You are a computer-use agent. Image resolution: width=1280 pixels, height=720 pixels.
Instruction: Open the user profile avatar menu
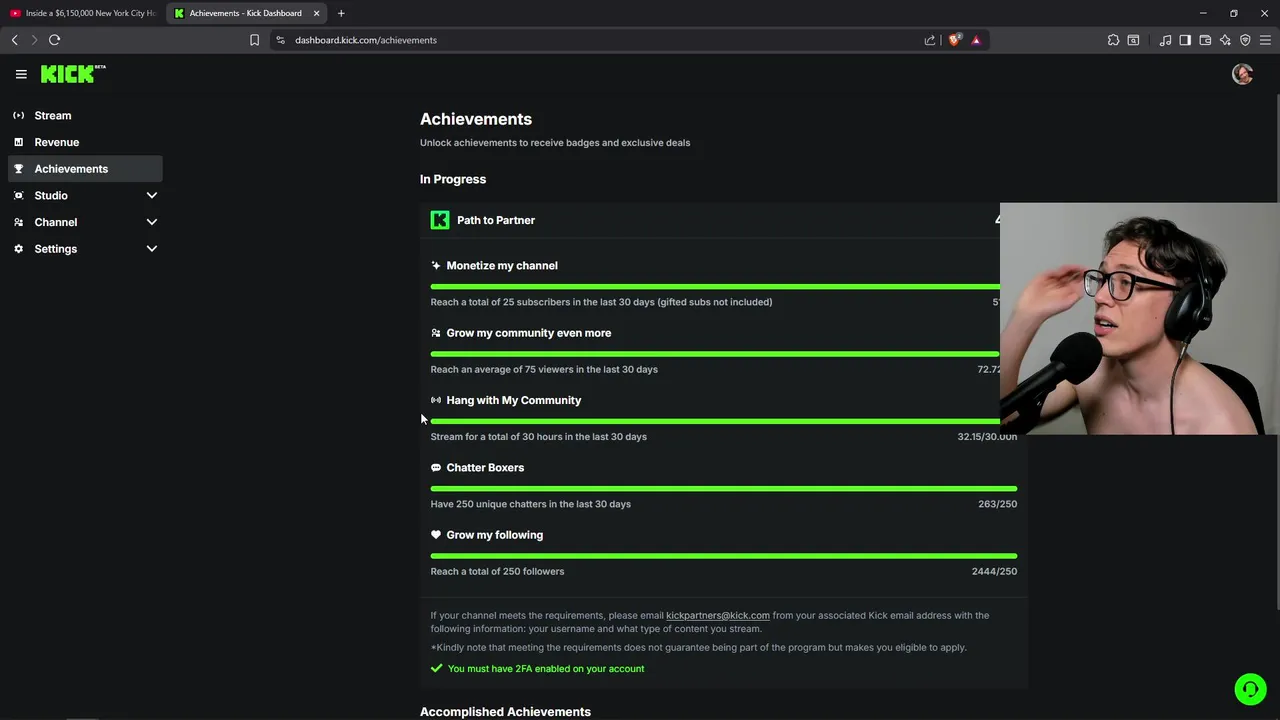(x=1242, y=74)
